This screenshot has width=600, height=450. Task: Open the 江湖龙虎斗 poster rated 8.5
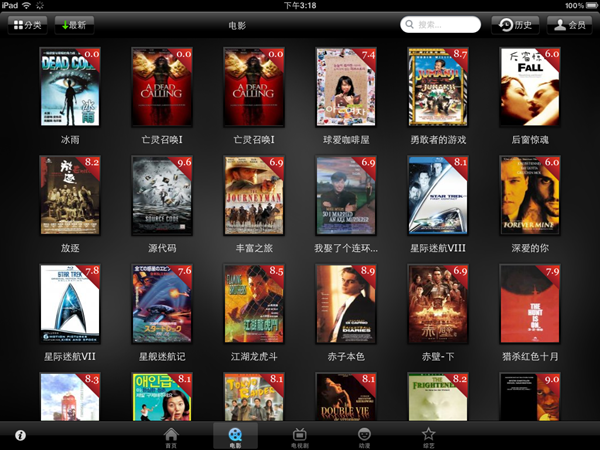tap(254, 304)
